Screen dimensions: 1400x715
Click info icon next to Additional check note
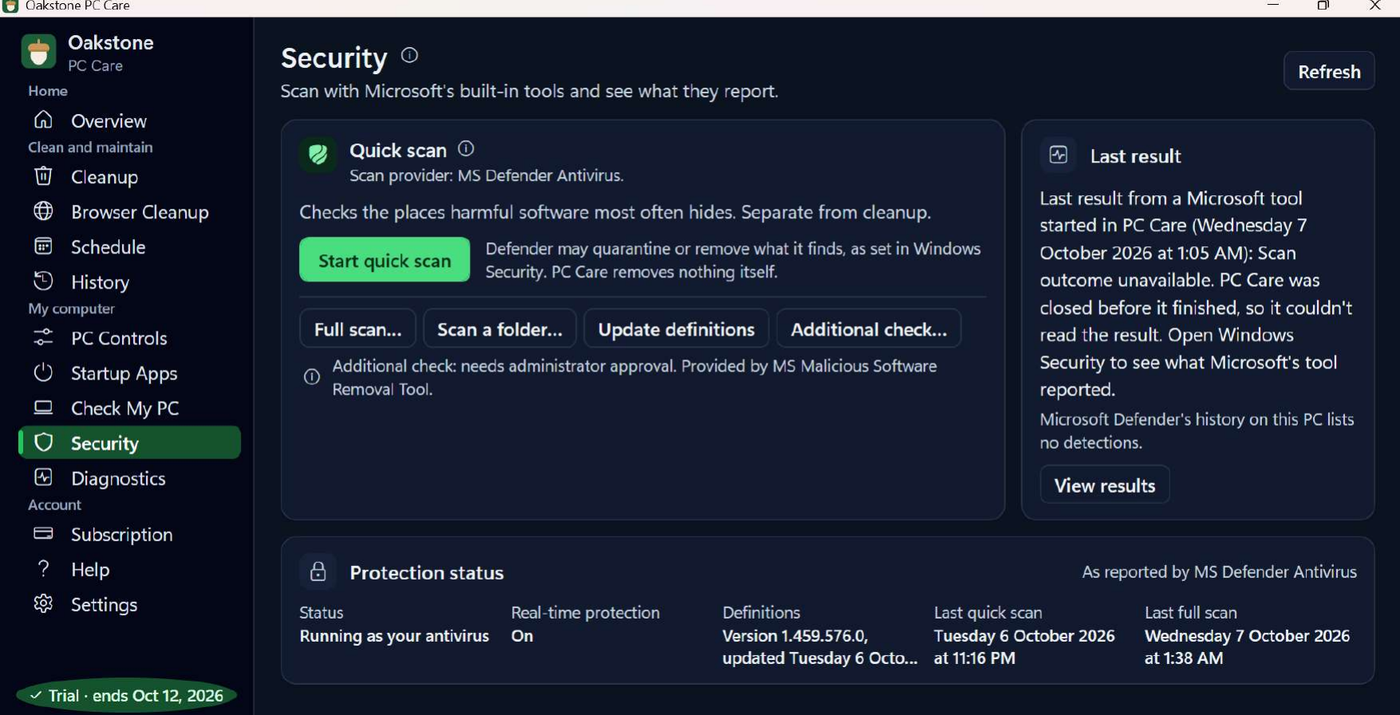(x=312, y=377)
